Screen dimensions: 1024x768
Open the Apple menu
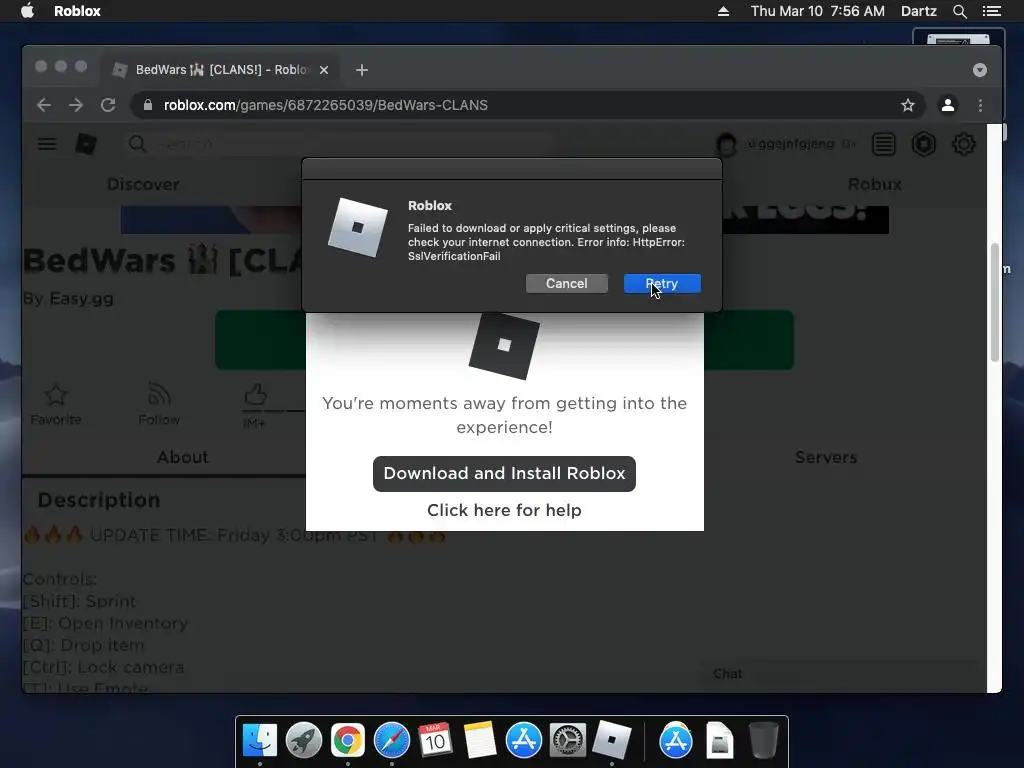27,11
